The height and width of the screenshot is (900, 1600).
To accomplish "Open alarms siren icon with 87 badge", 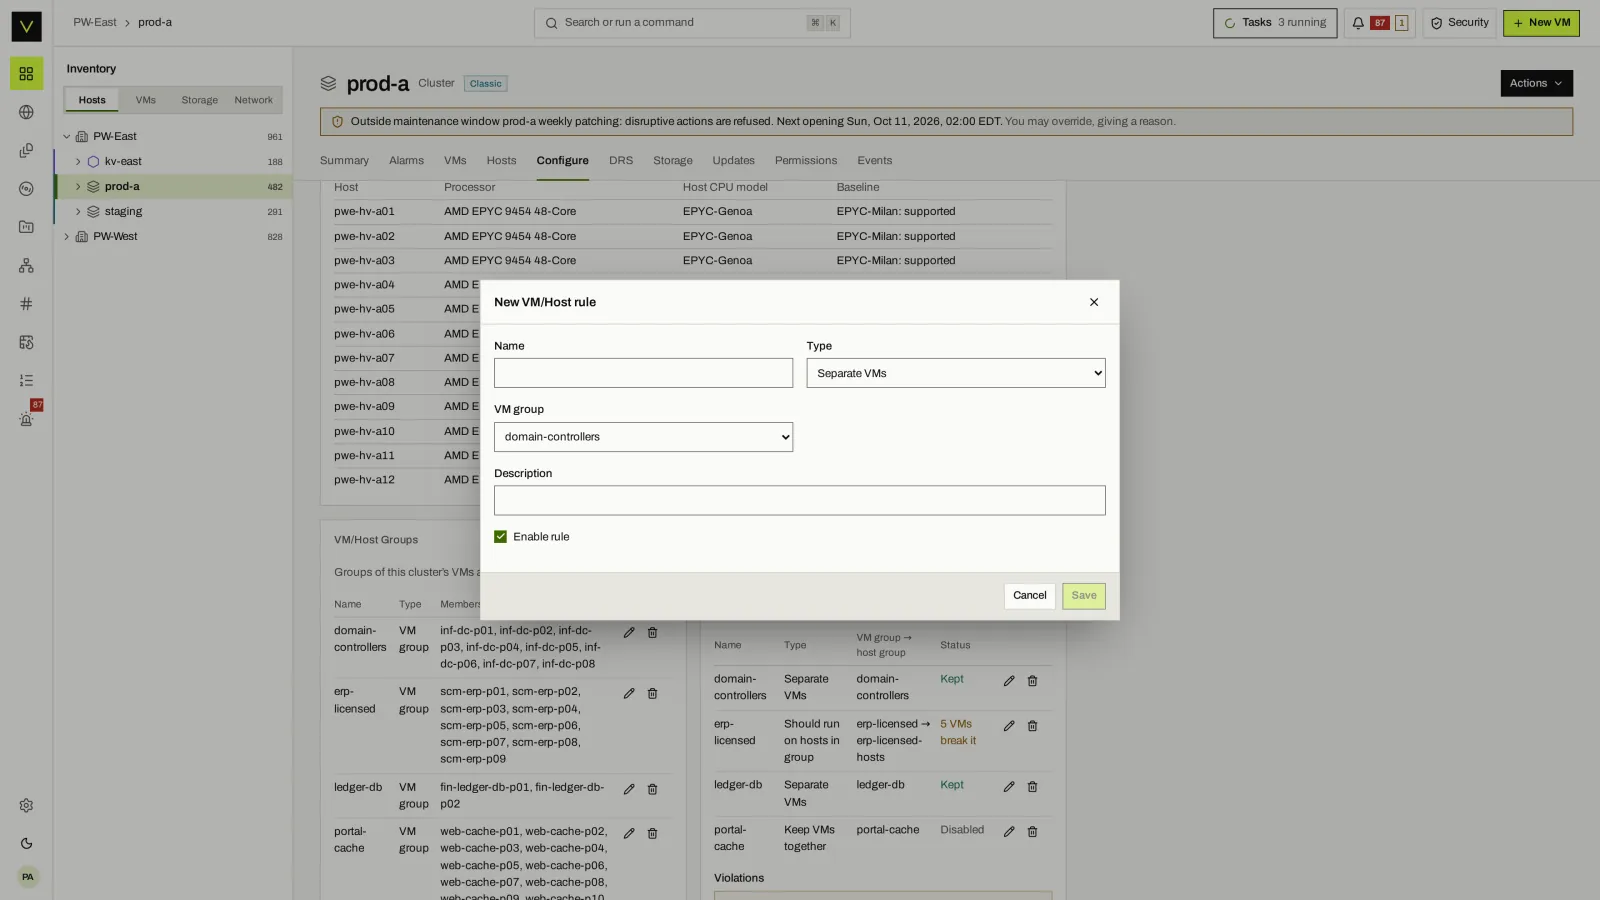I will (26, 418).
